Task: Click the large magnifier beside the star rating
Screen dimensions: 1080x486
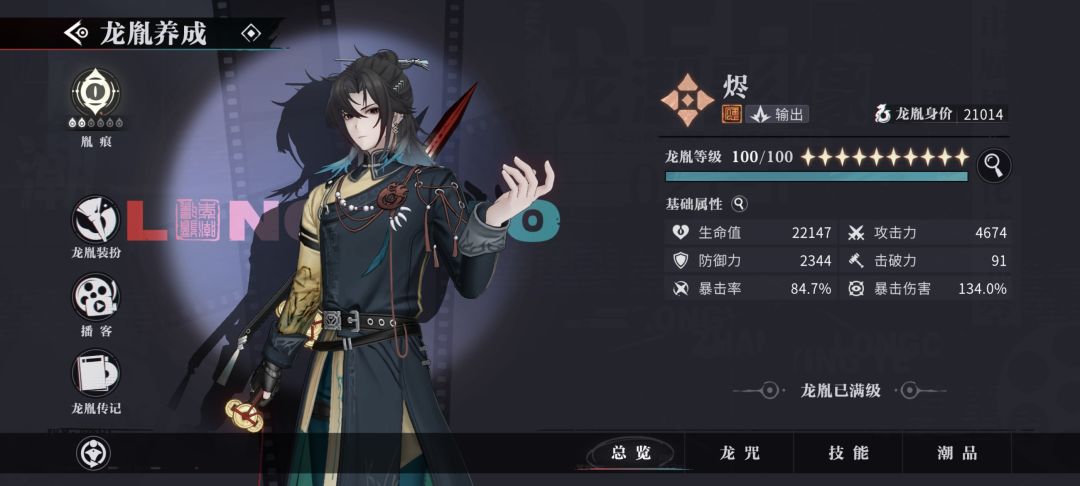Action: 993,165
